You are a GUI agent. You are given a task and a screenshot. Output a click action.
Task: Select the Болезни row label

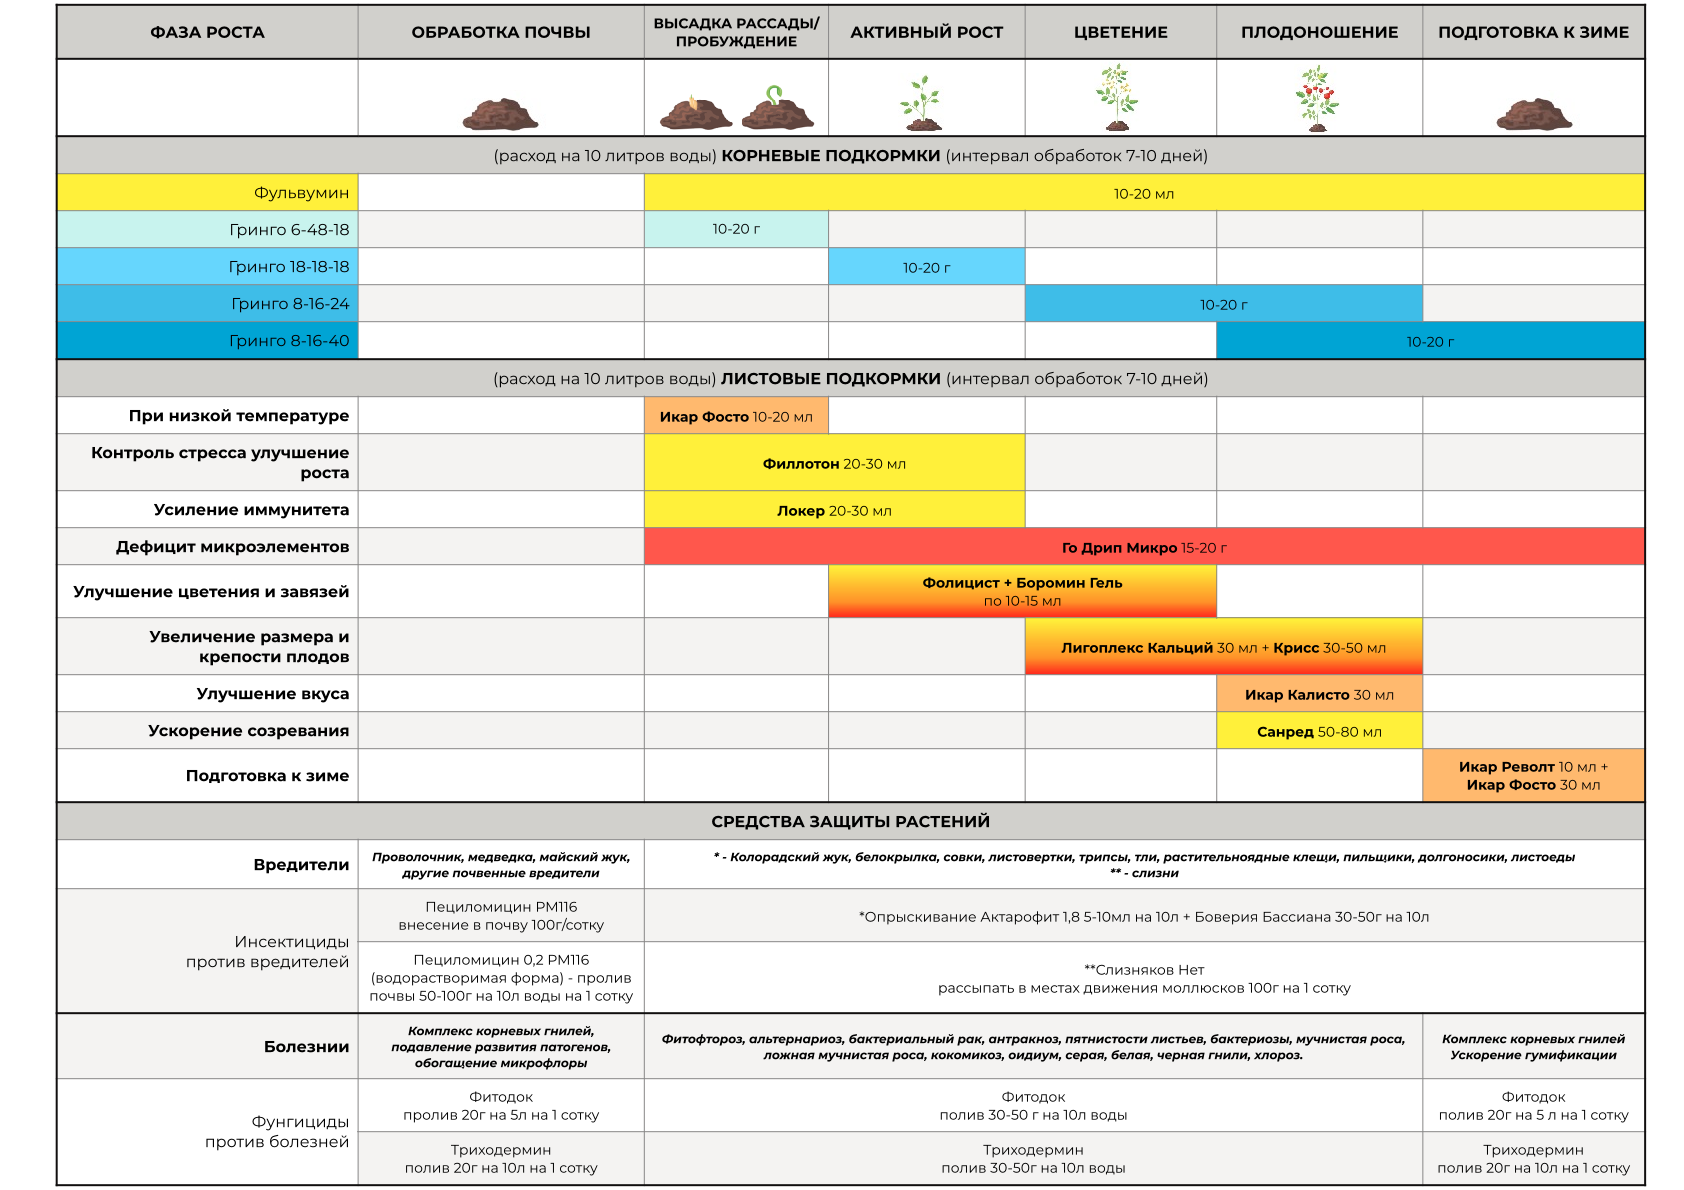[x=207, y=1046]
